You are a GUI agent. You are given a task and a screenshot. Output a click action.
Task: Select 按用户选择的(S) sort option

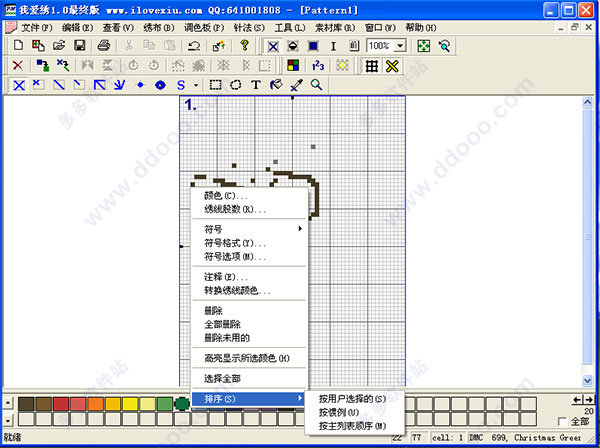pyautogui.click(x=354, y=399)
